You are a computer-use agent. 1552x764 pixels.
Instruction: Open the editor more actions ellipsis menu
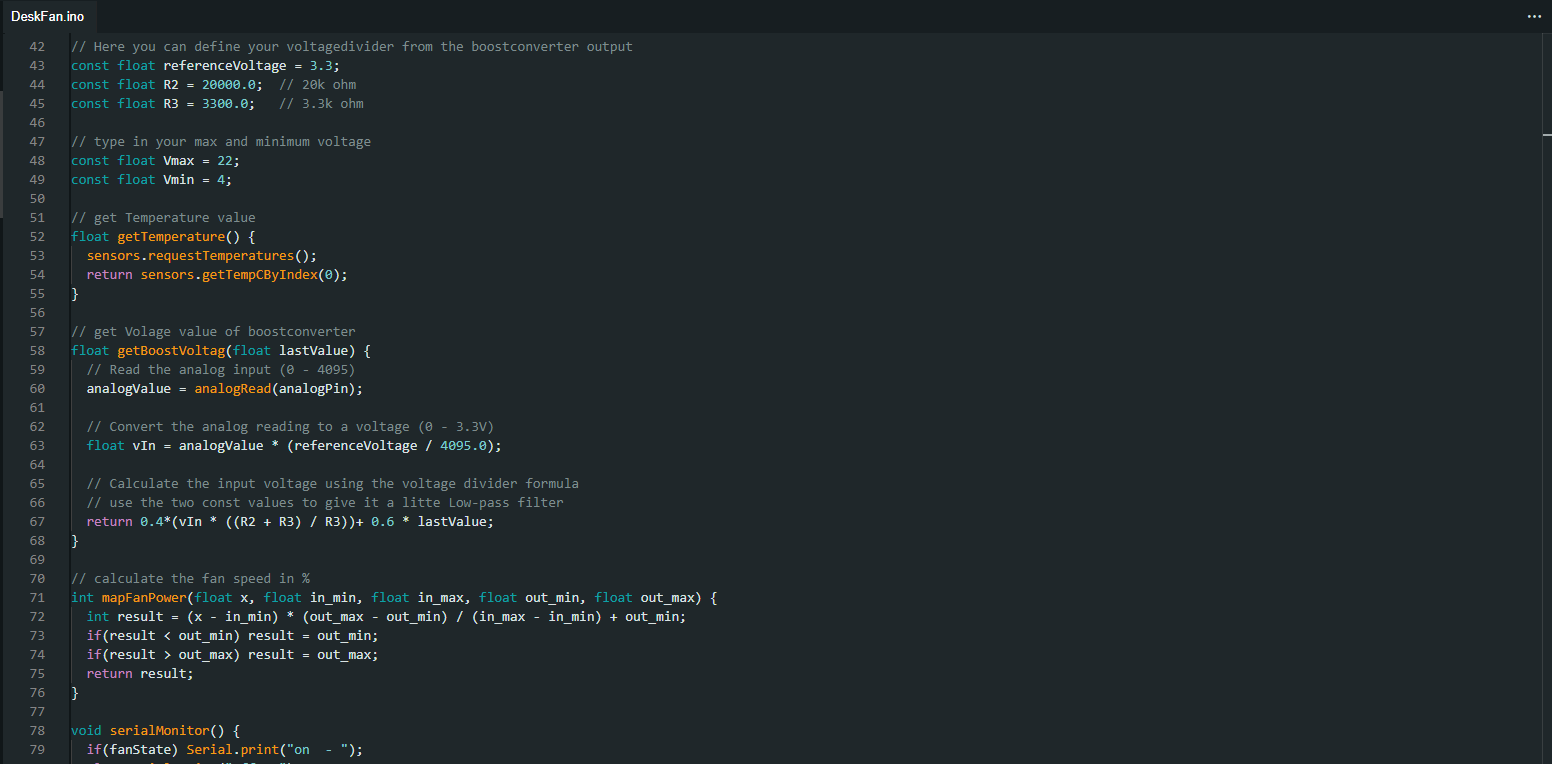click(x=1534, y=16)
